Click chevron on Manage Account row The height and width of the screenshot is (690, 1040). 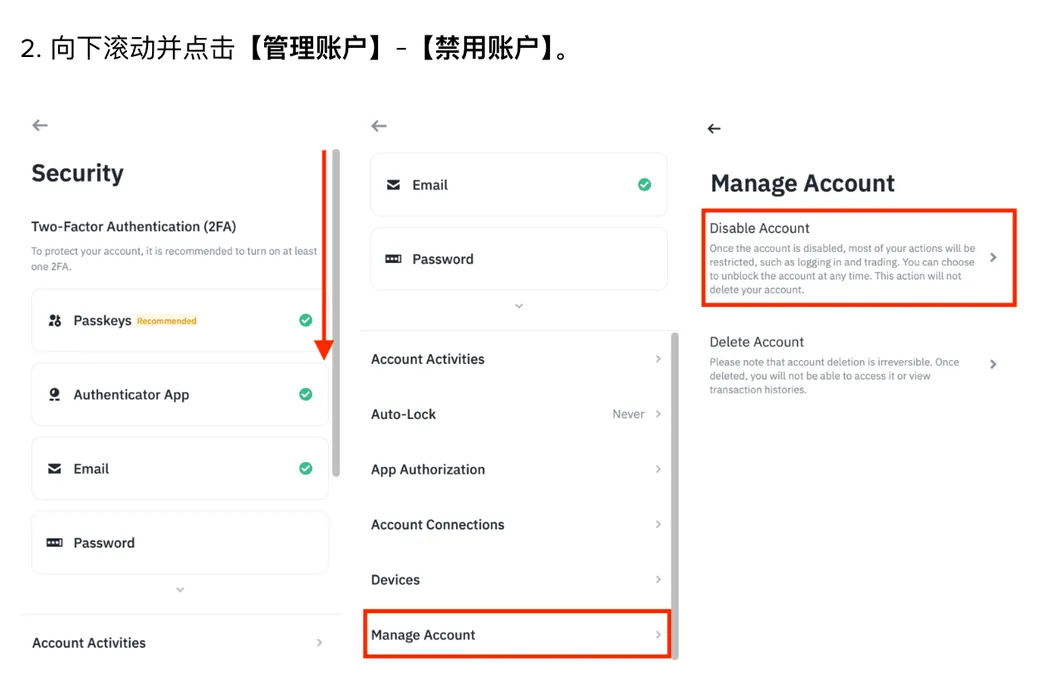(x=658, y=635)
